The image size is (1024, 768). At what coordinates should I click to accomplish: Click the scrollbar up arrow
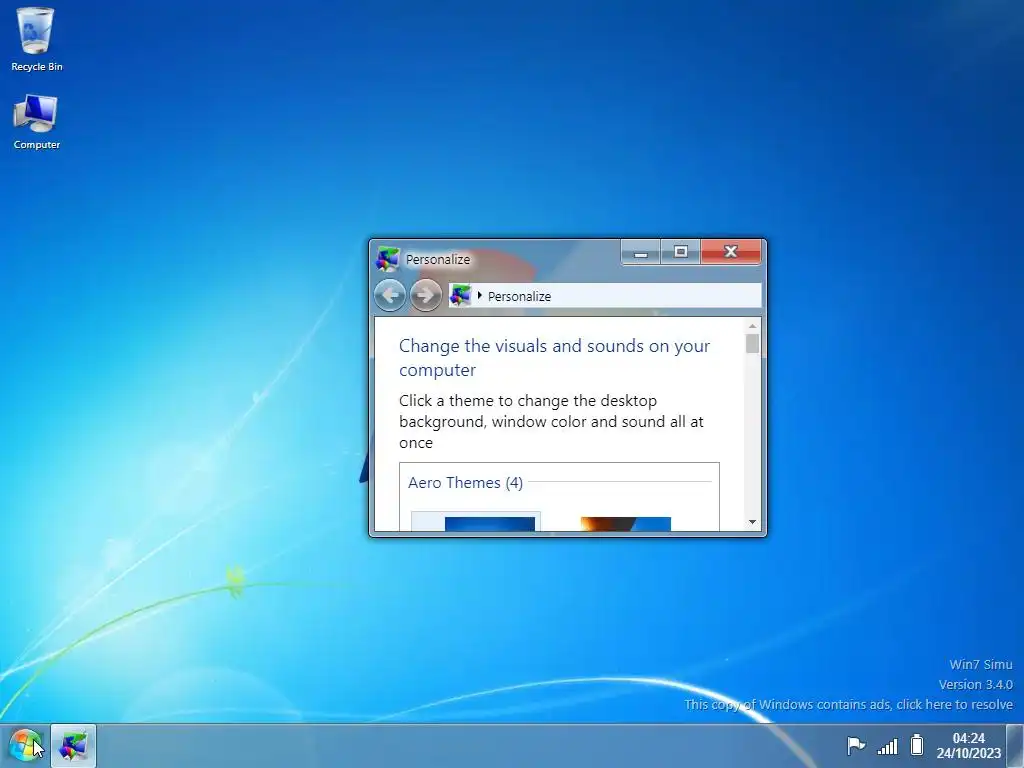[x=752, y=325]
